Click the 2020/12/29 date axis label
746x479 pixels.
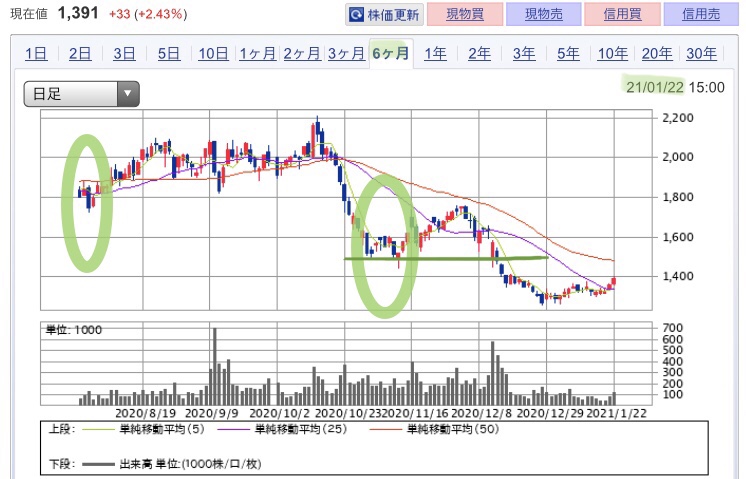click(x=550, y=413)
